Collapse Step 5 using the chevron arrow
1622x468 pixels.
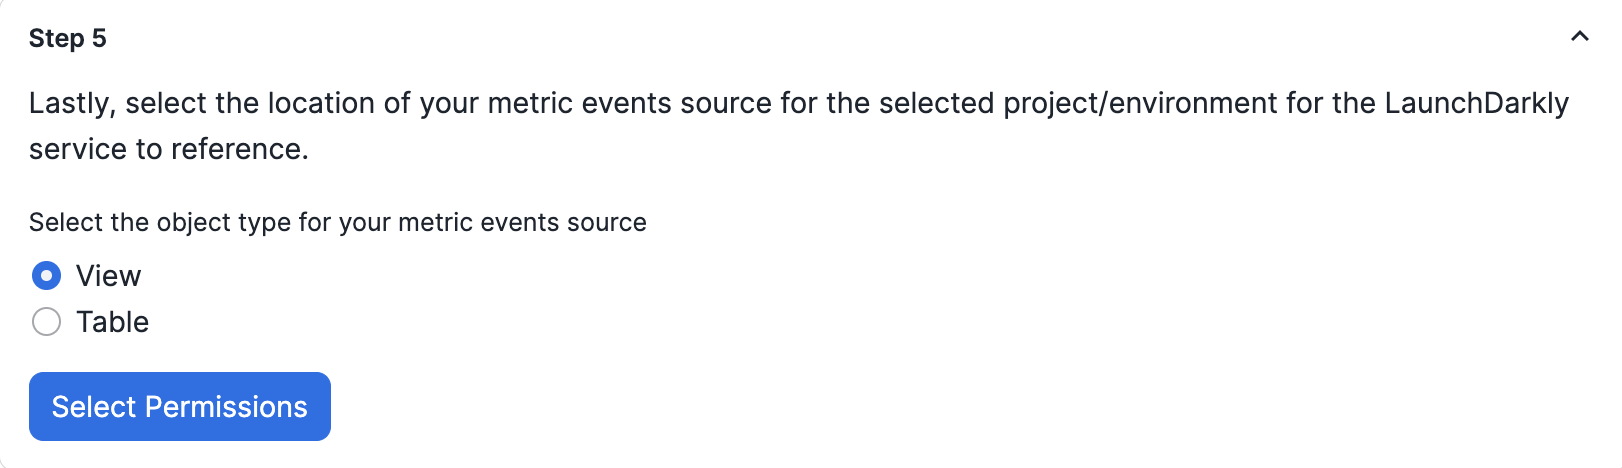(1579, 37)
